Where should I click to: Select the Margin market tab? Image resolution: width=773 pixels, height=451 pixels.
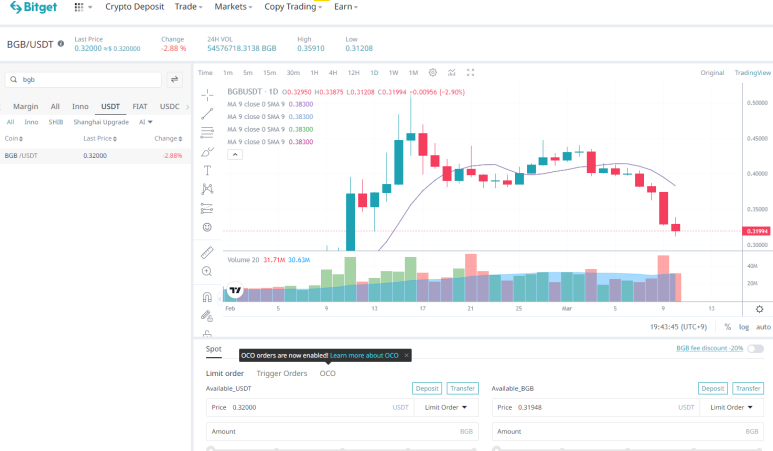[26, 106]
